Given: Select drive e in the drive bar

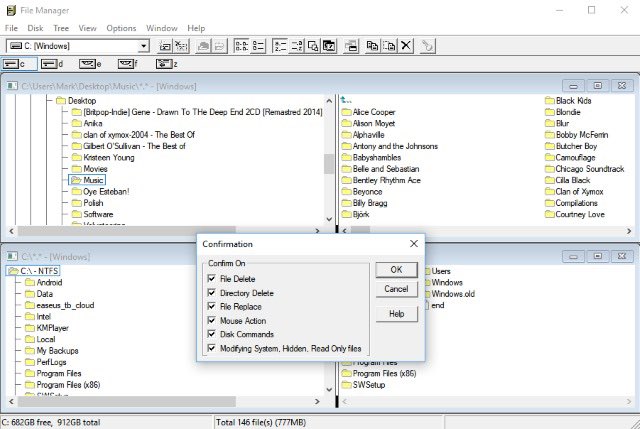Looking at the screenshot, I should pyautogui.click(x=90, y=64).
